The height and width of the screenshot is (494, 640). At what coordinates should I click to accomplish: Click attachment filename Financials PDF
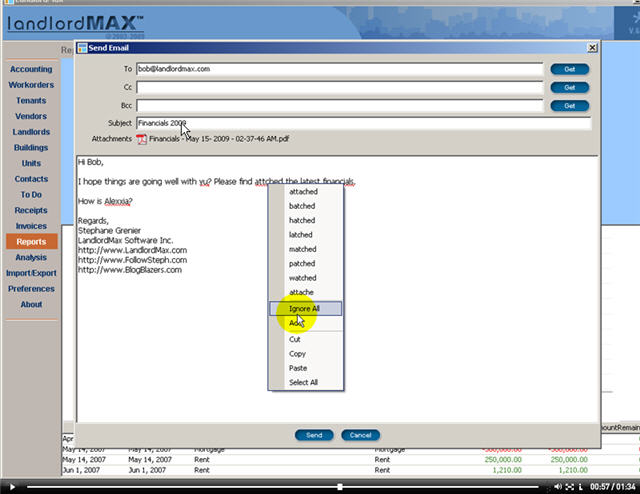click(x=219, y=139)
